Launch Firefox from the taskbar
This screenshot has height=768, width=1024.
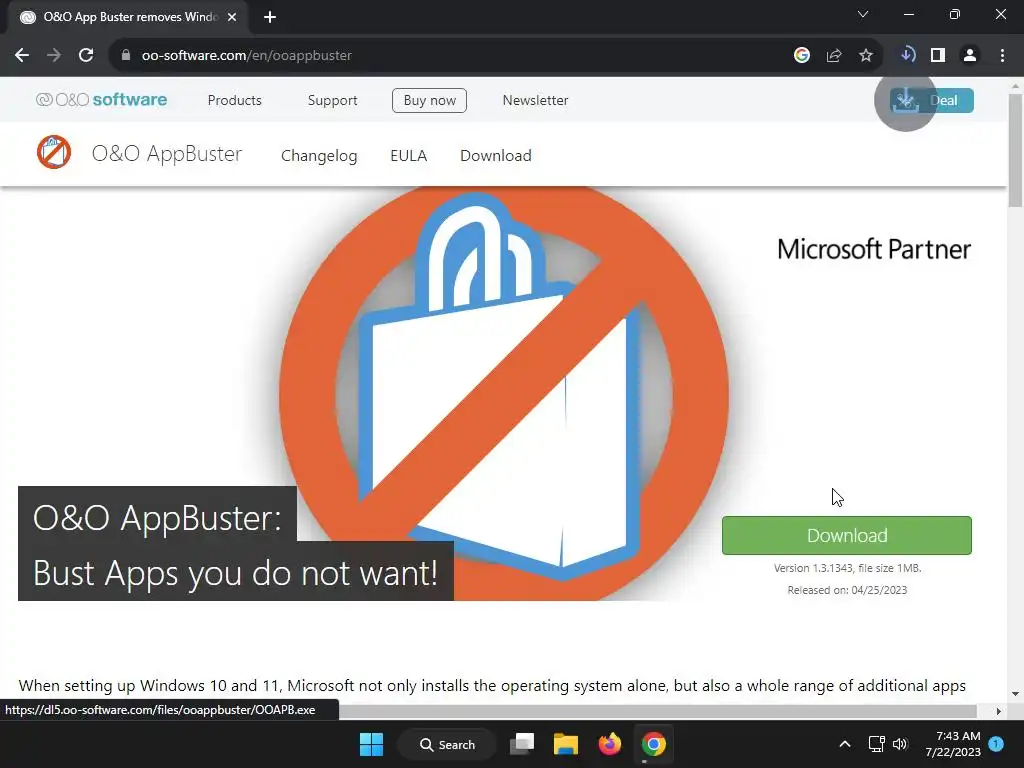pos(609,744)
